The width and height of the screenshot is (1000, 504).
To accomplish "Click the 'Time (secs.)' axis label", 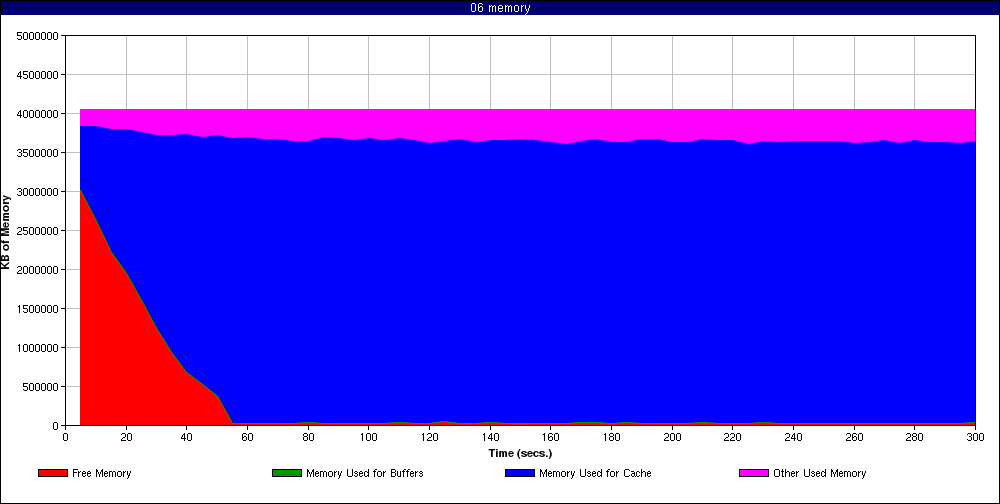I will 520,454.
